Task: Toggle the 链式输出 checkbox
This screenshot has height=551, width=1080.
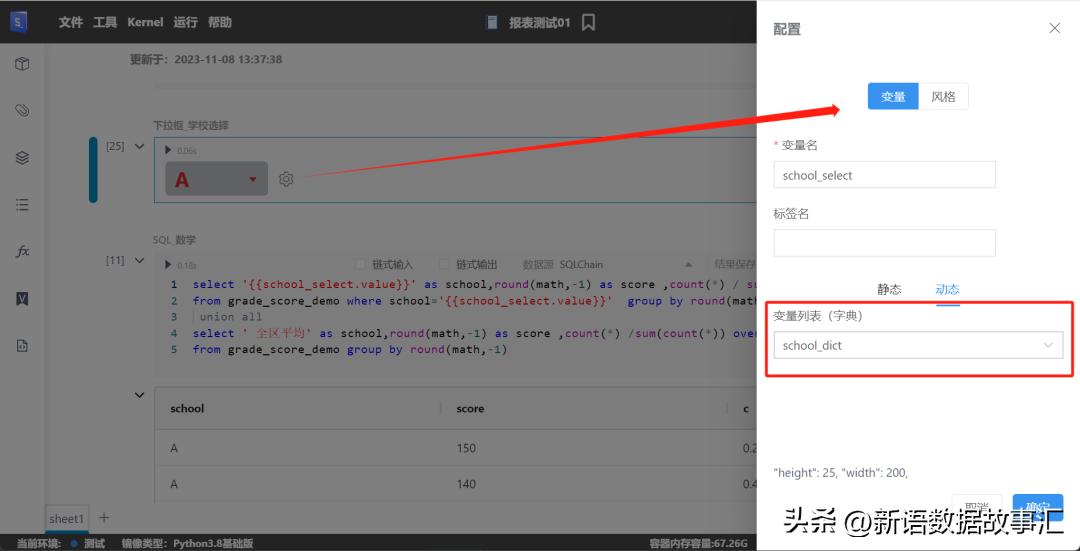Action: 444,264
